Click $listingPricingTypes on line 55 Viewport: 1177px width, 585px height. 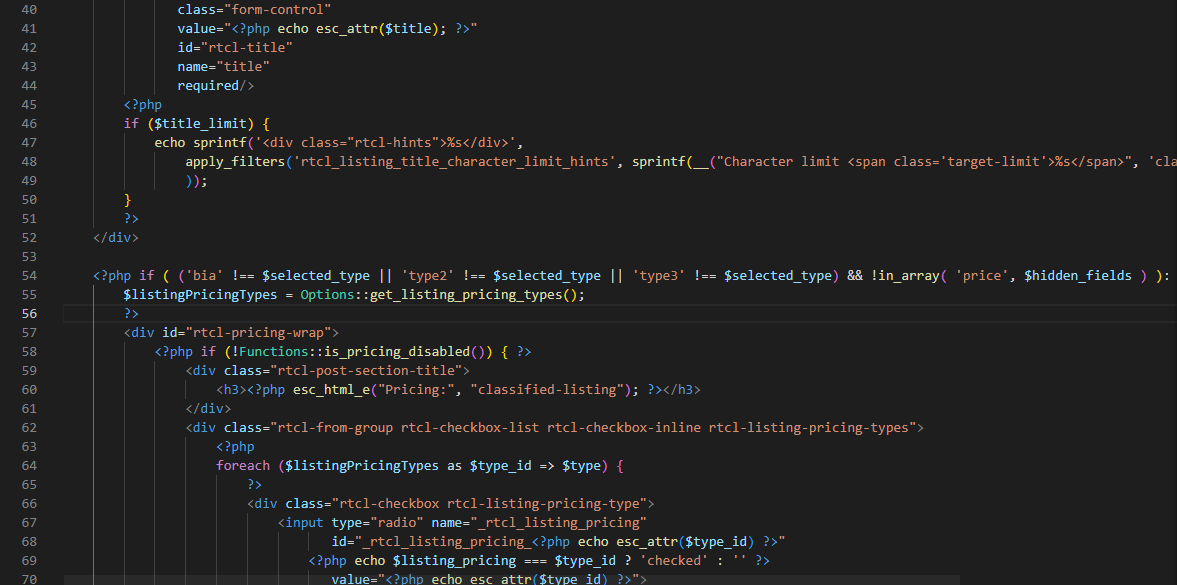point(200,294)
